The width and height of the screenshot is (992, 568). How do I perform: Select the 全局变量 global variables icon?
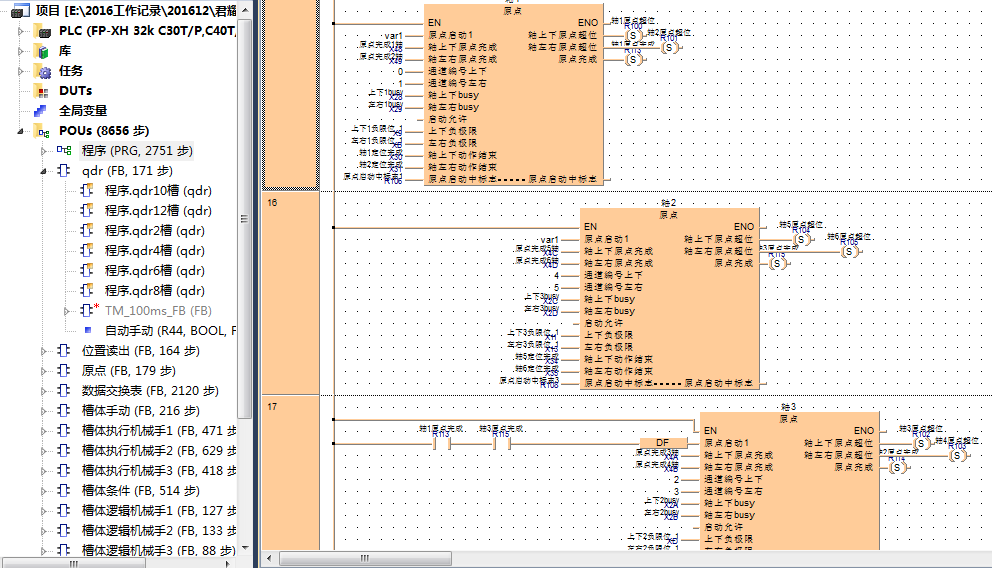click(x=42, y=111)
